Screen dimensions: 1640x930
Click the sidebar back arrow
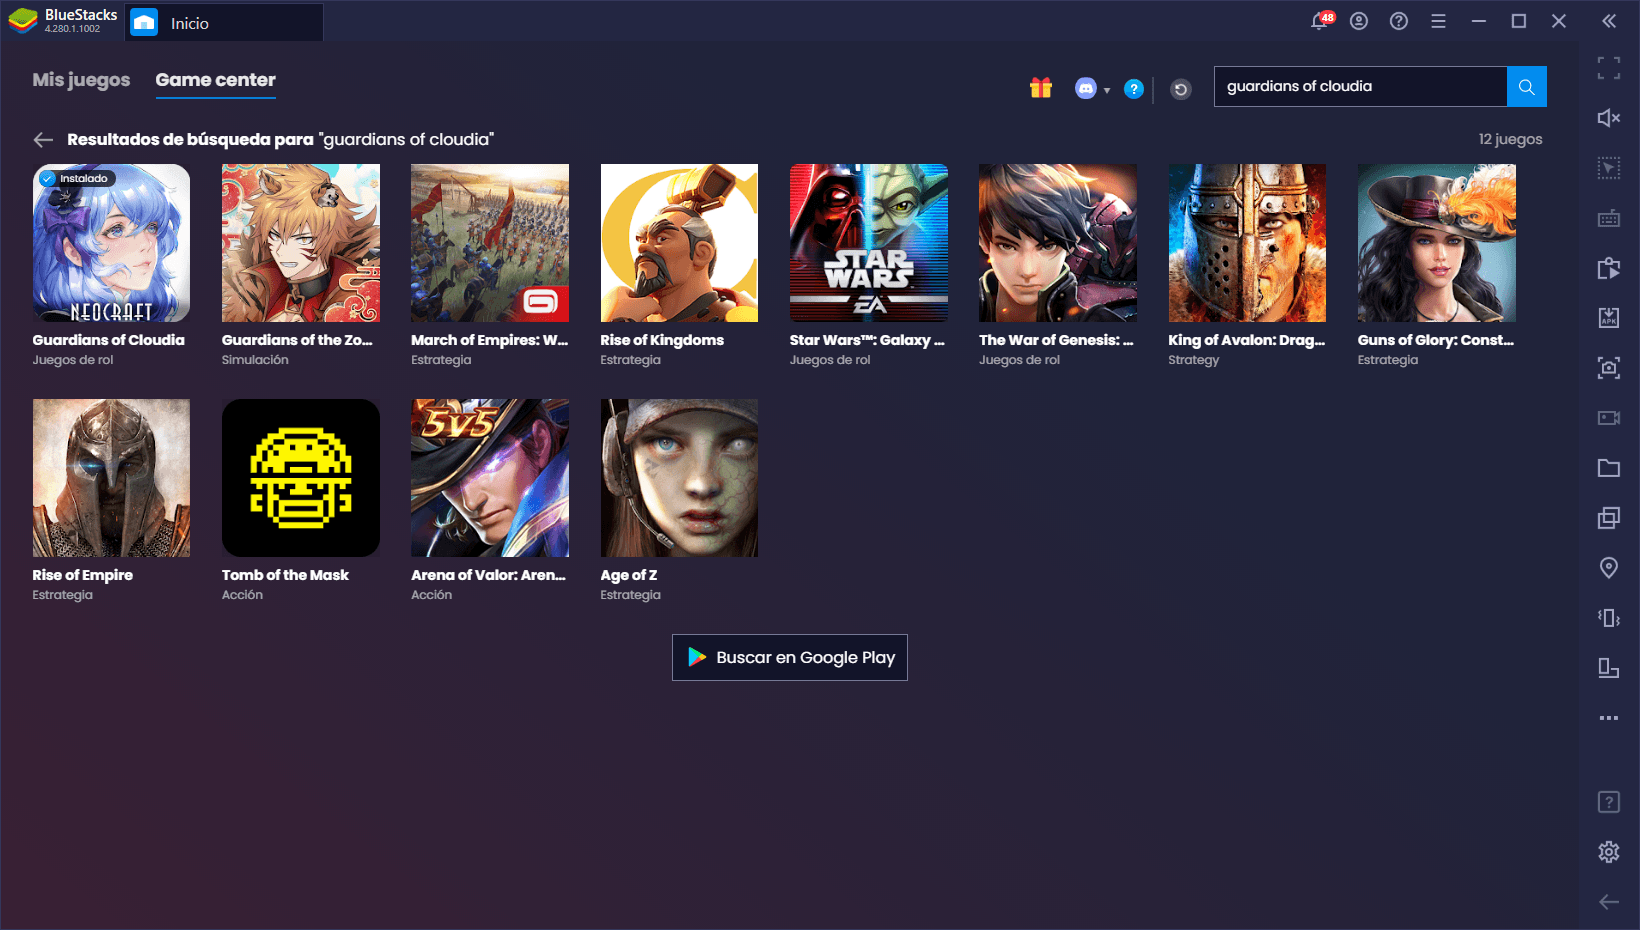pos(1609,902)
